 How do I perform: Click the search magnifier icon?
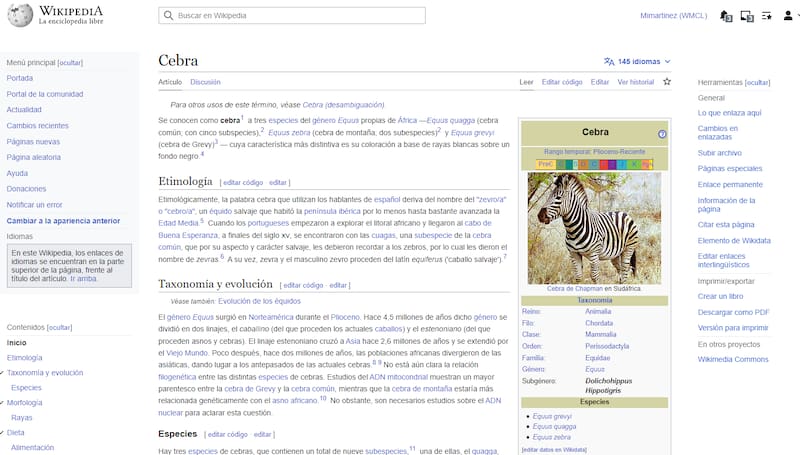coord(168,17)
